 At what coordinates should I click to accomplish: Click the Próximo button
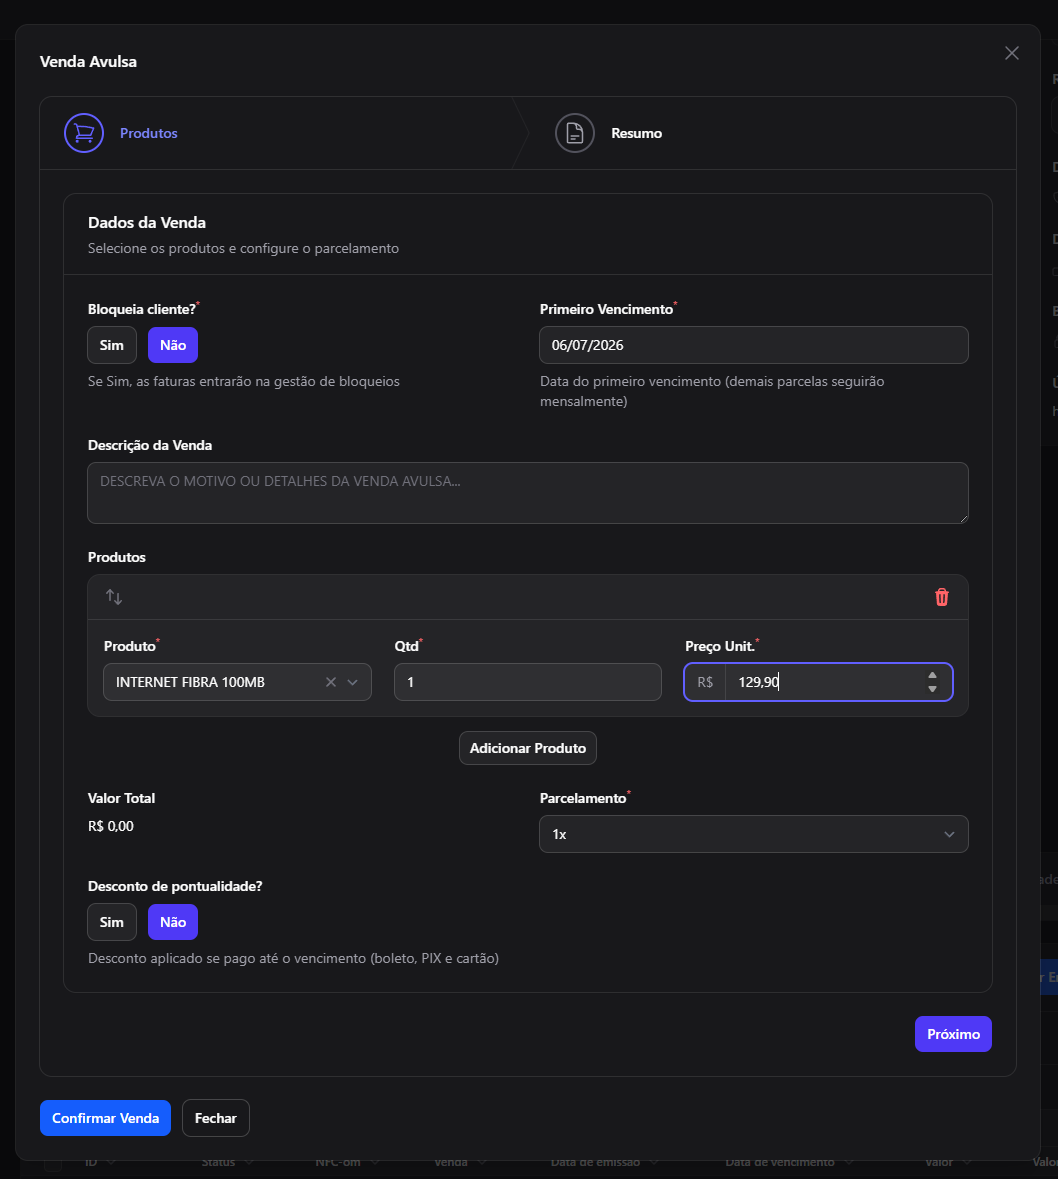coord(953,1034)
